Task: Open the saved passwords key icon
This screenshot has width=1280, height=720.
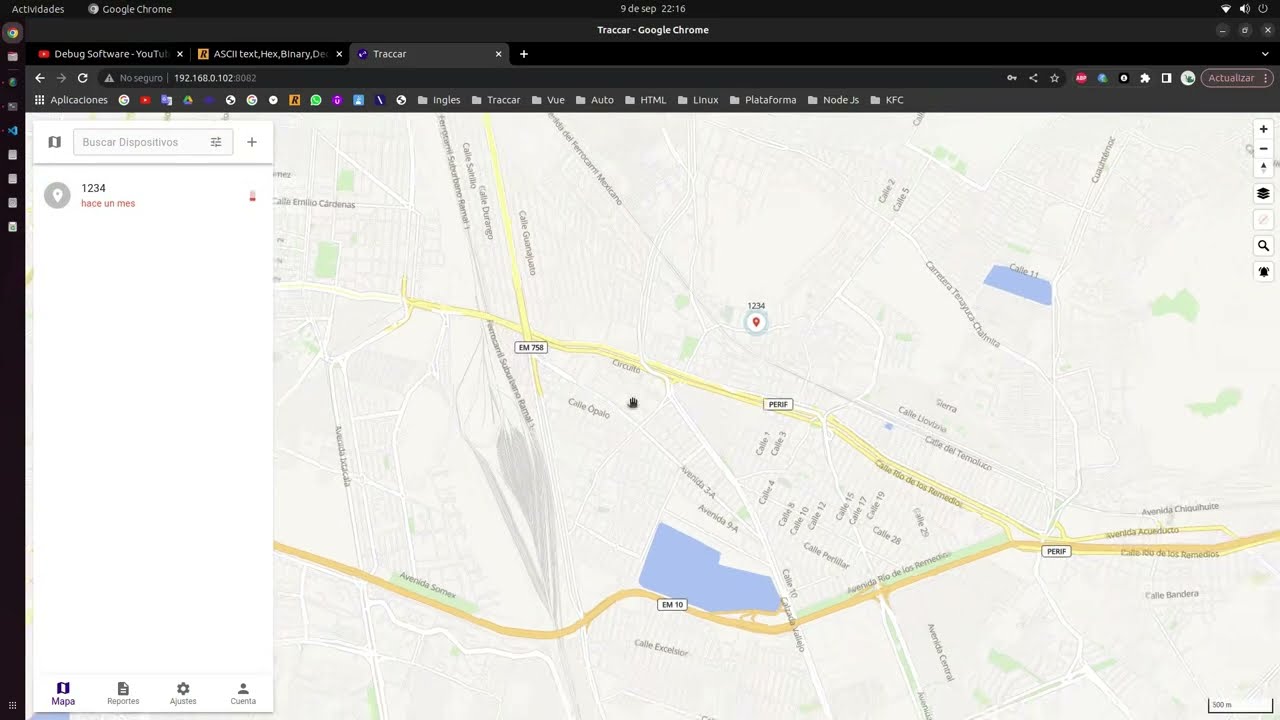Action: tap(1012, 78)
